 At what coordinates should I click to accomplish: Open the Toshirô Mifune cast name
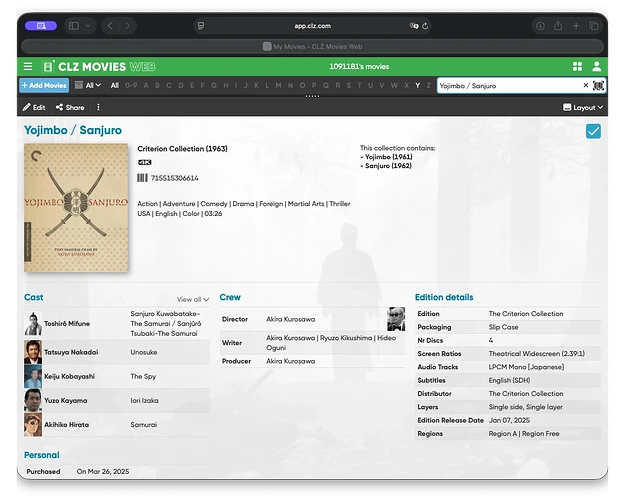[x=67, y=323]
